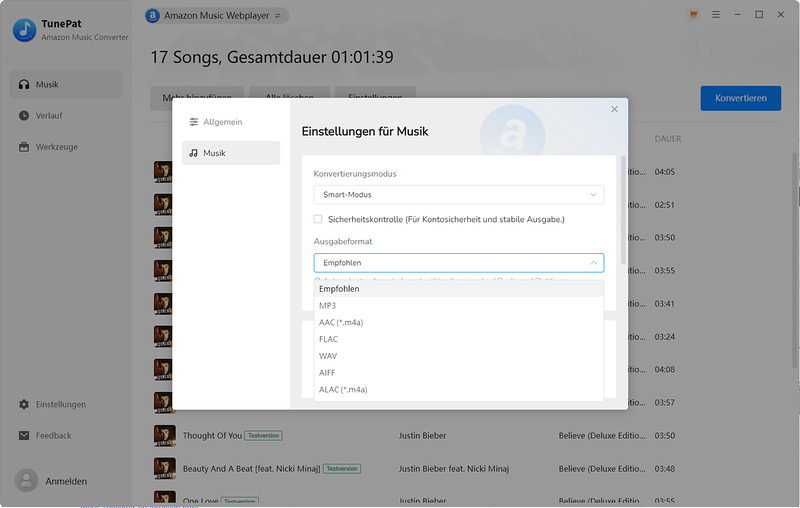Click the toolbox icon beside Werkzeuge
This screenshot has width=800, height=508.
[x=24, y=147]
